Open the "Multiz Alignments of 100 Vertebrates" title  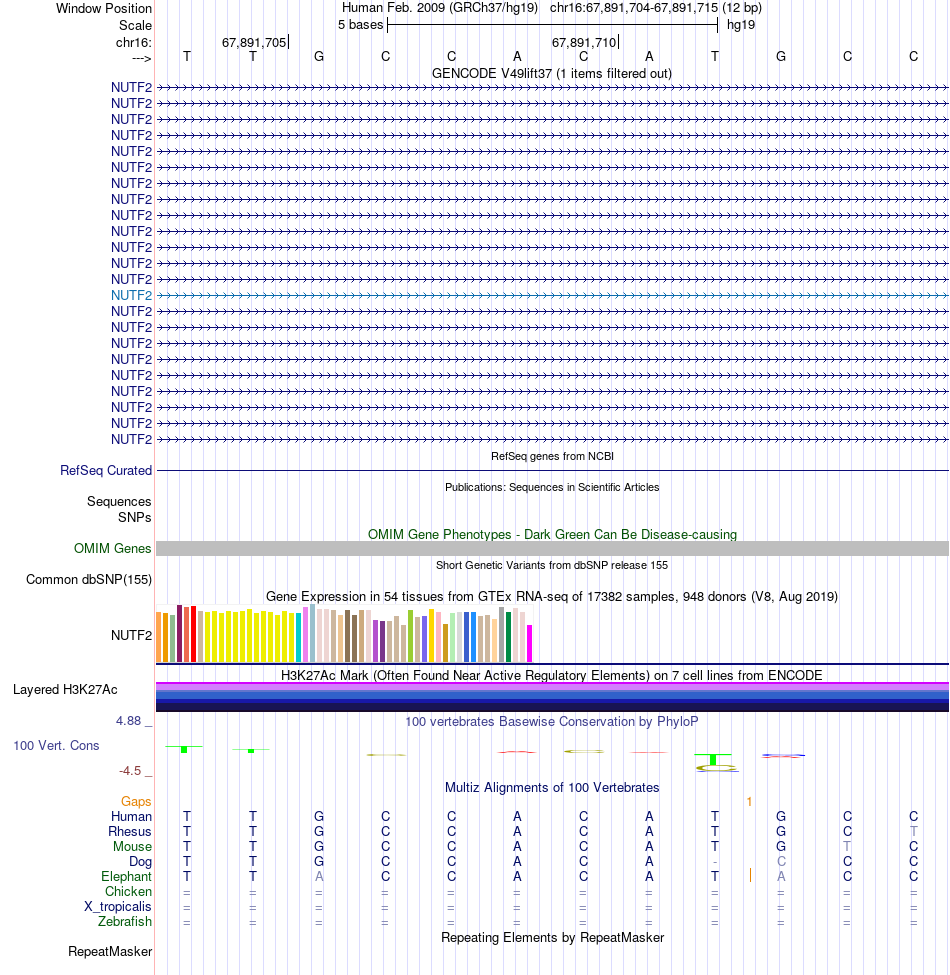[552, 788]
